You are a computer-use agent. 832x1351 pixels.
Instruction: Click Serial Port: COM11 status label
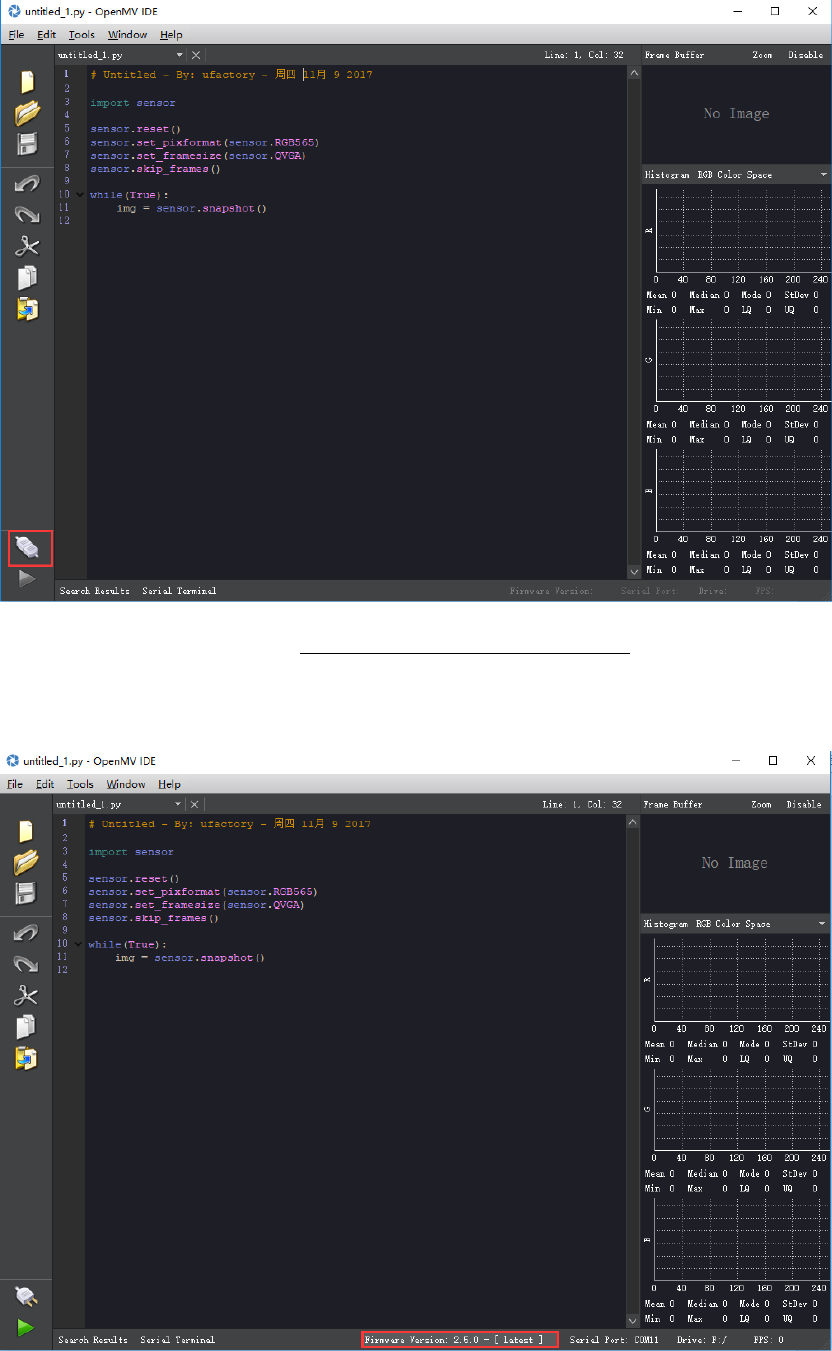pyautogui.click(x=614, y=1339)
